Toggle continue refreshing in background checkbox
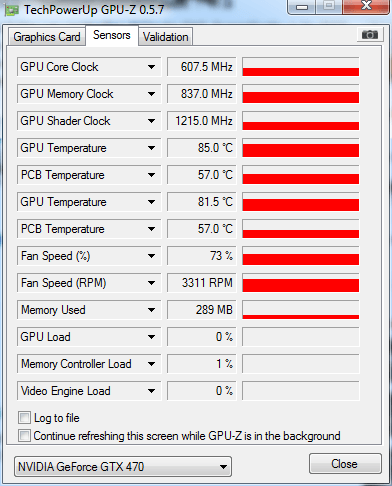Image resolution: width=392 pixels, height=486 pixels. (x=24, y=436)
